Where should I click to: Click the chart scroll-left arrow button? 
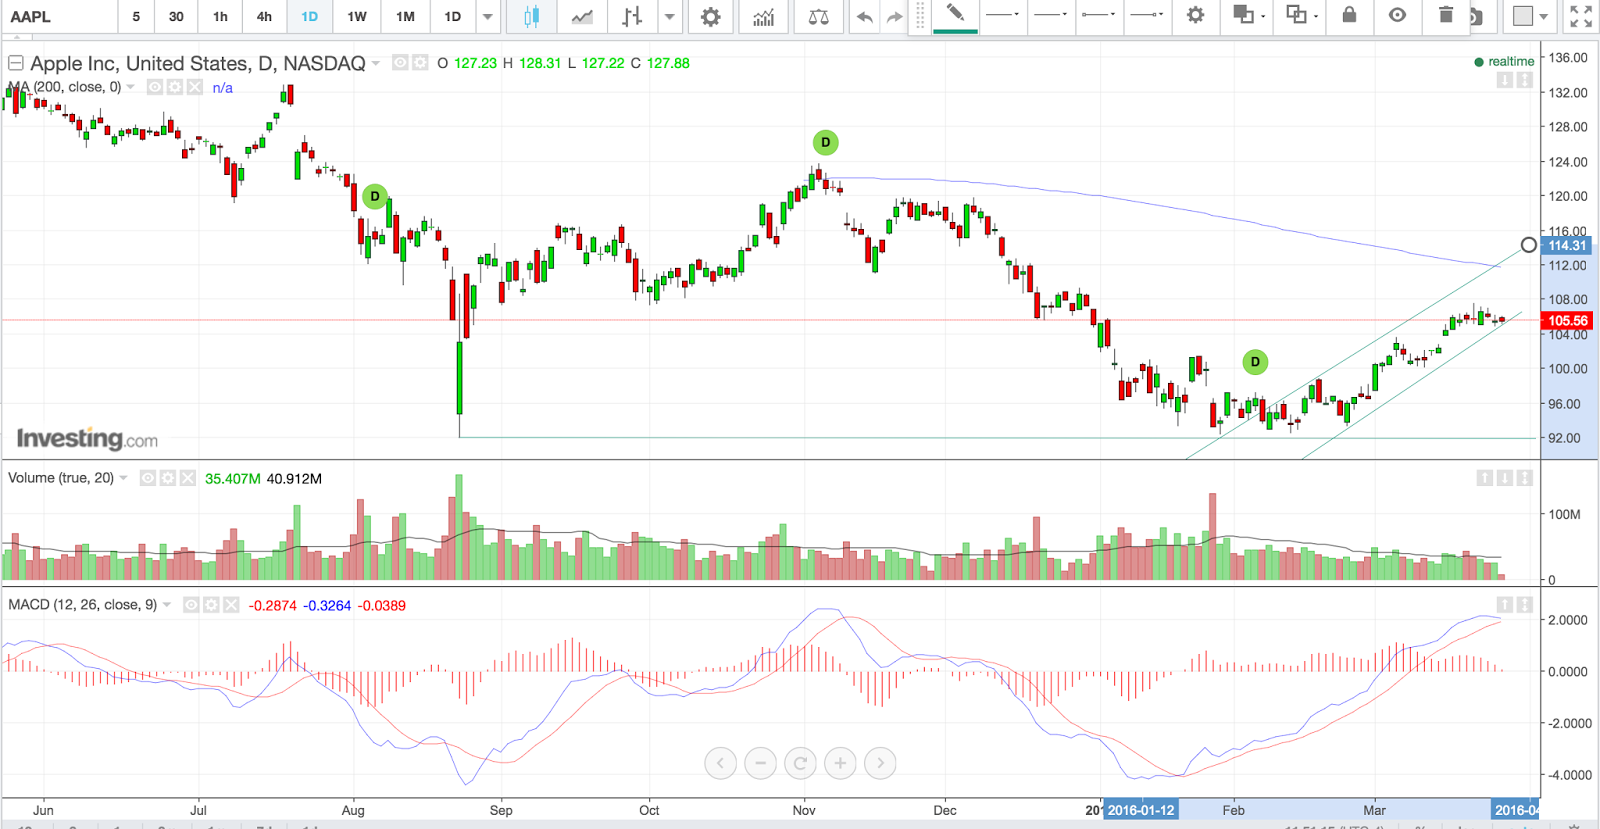point(720,763)
